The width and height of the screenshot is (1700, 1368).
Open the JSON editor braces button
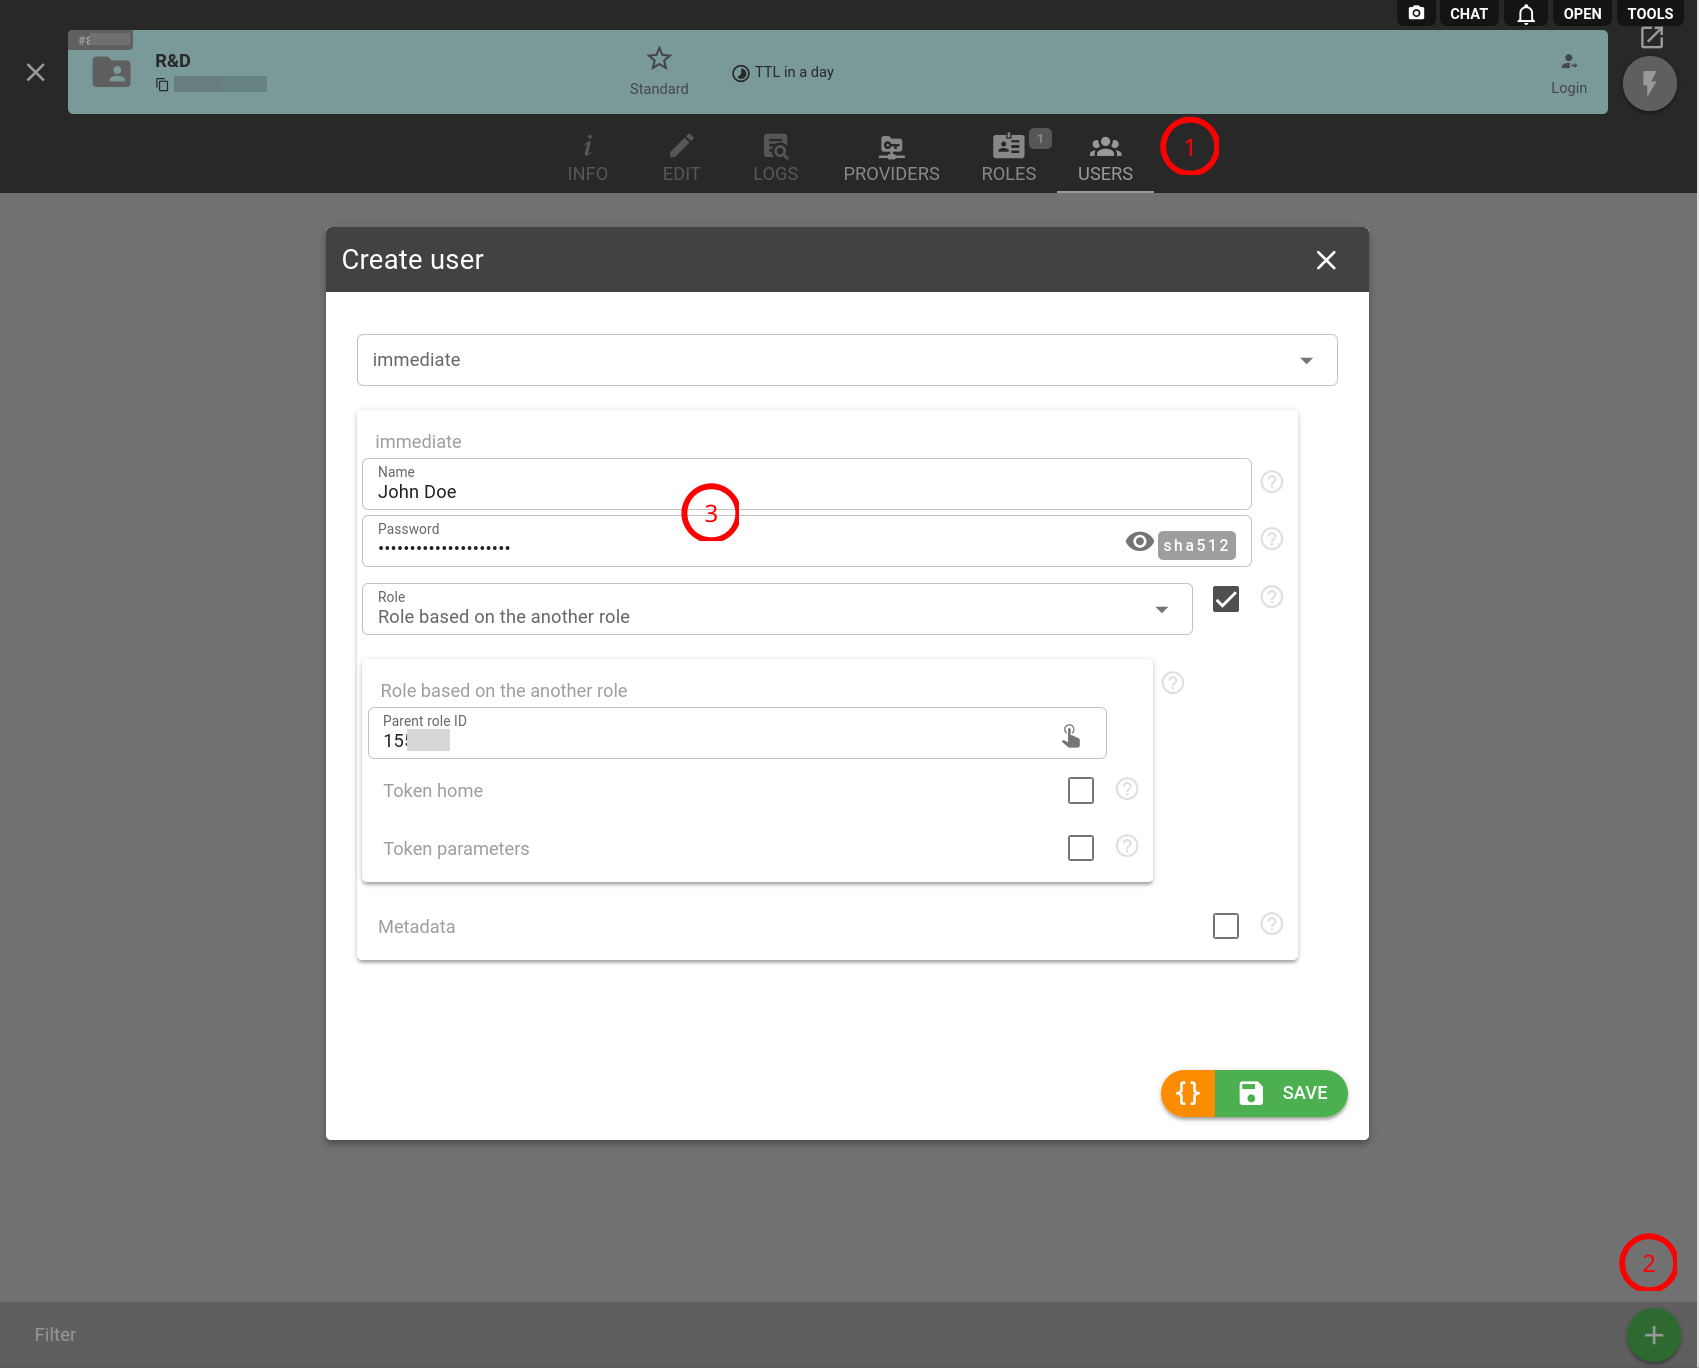click(1188, 1093)
